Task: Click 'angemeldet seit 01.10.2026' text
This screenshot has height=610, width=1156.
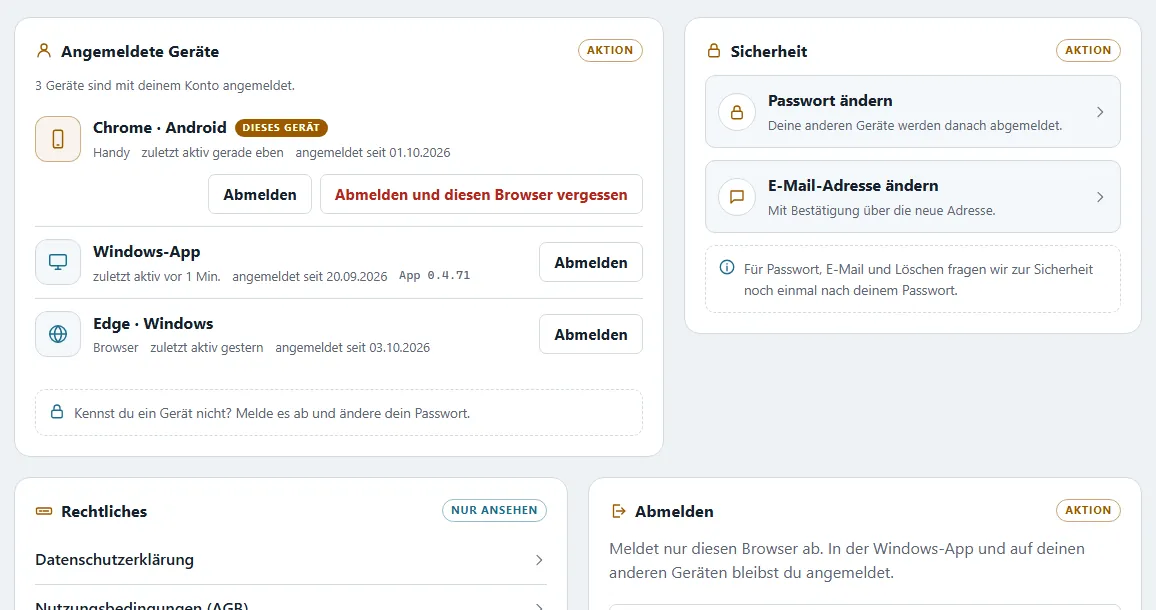Action: tap(373, 153)
